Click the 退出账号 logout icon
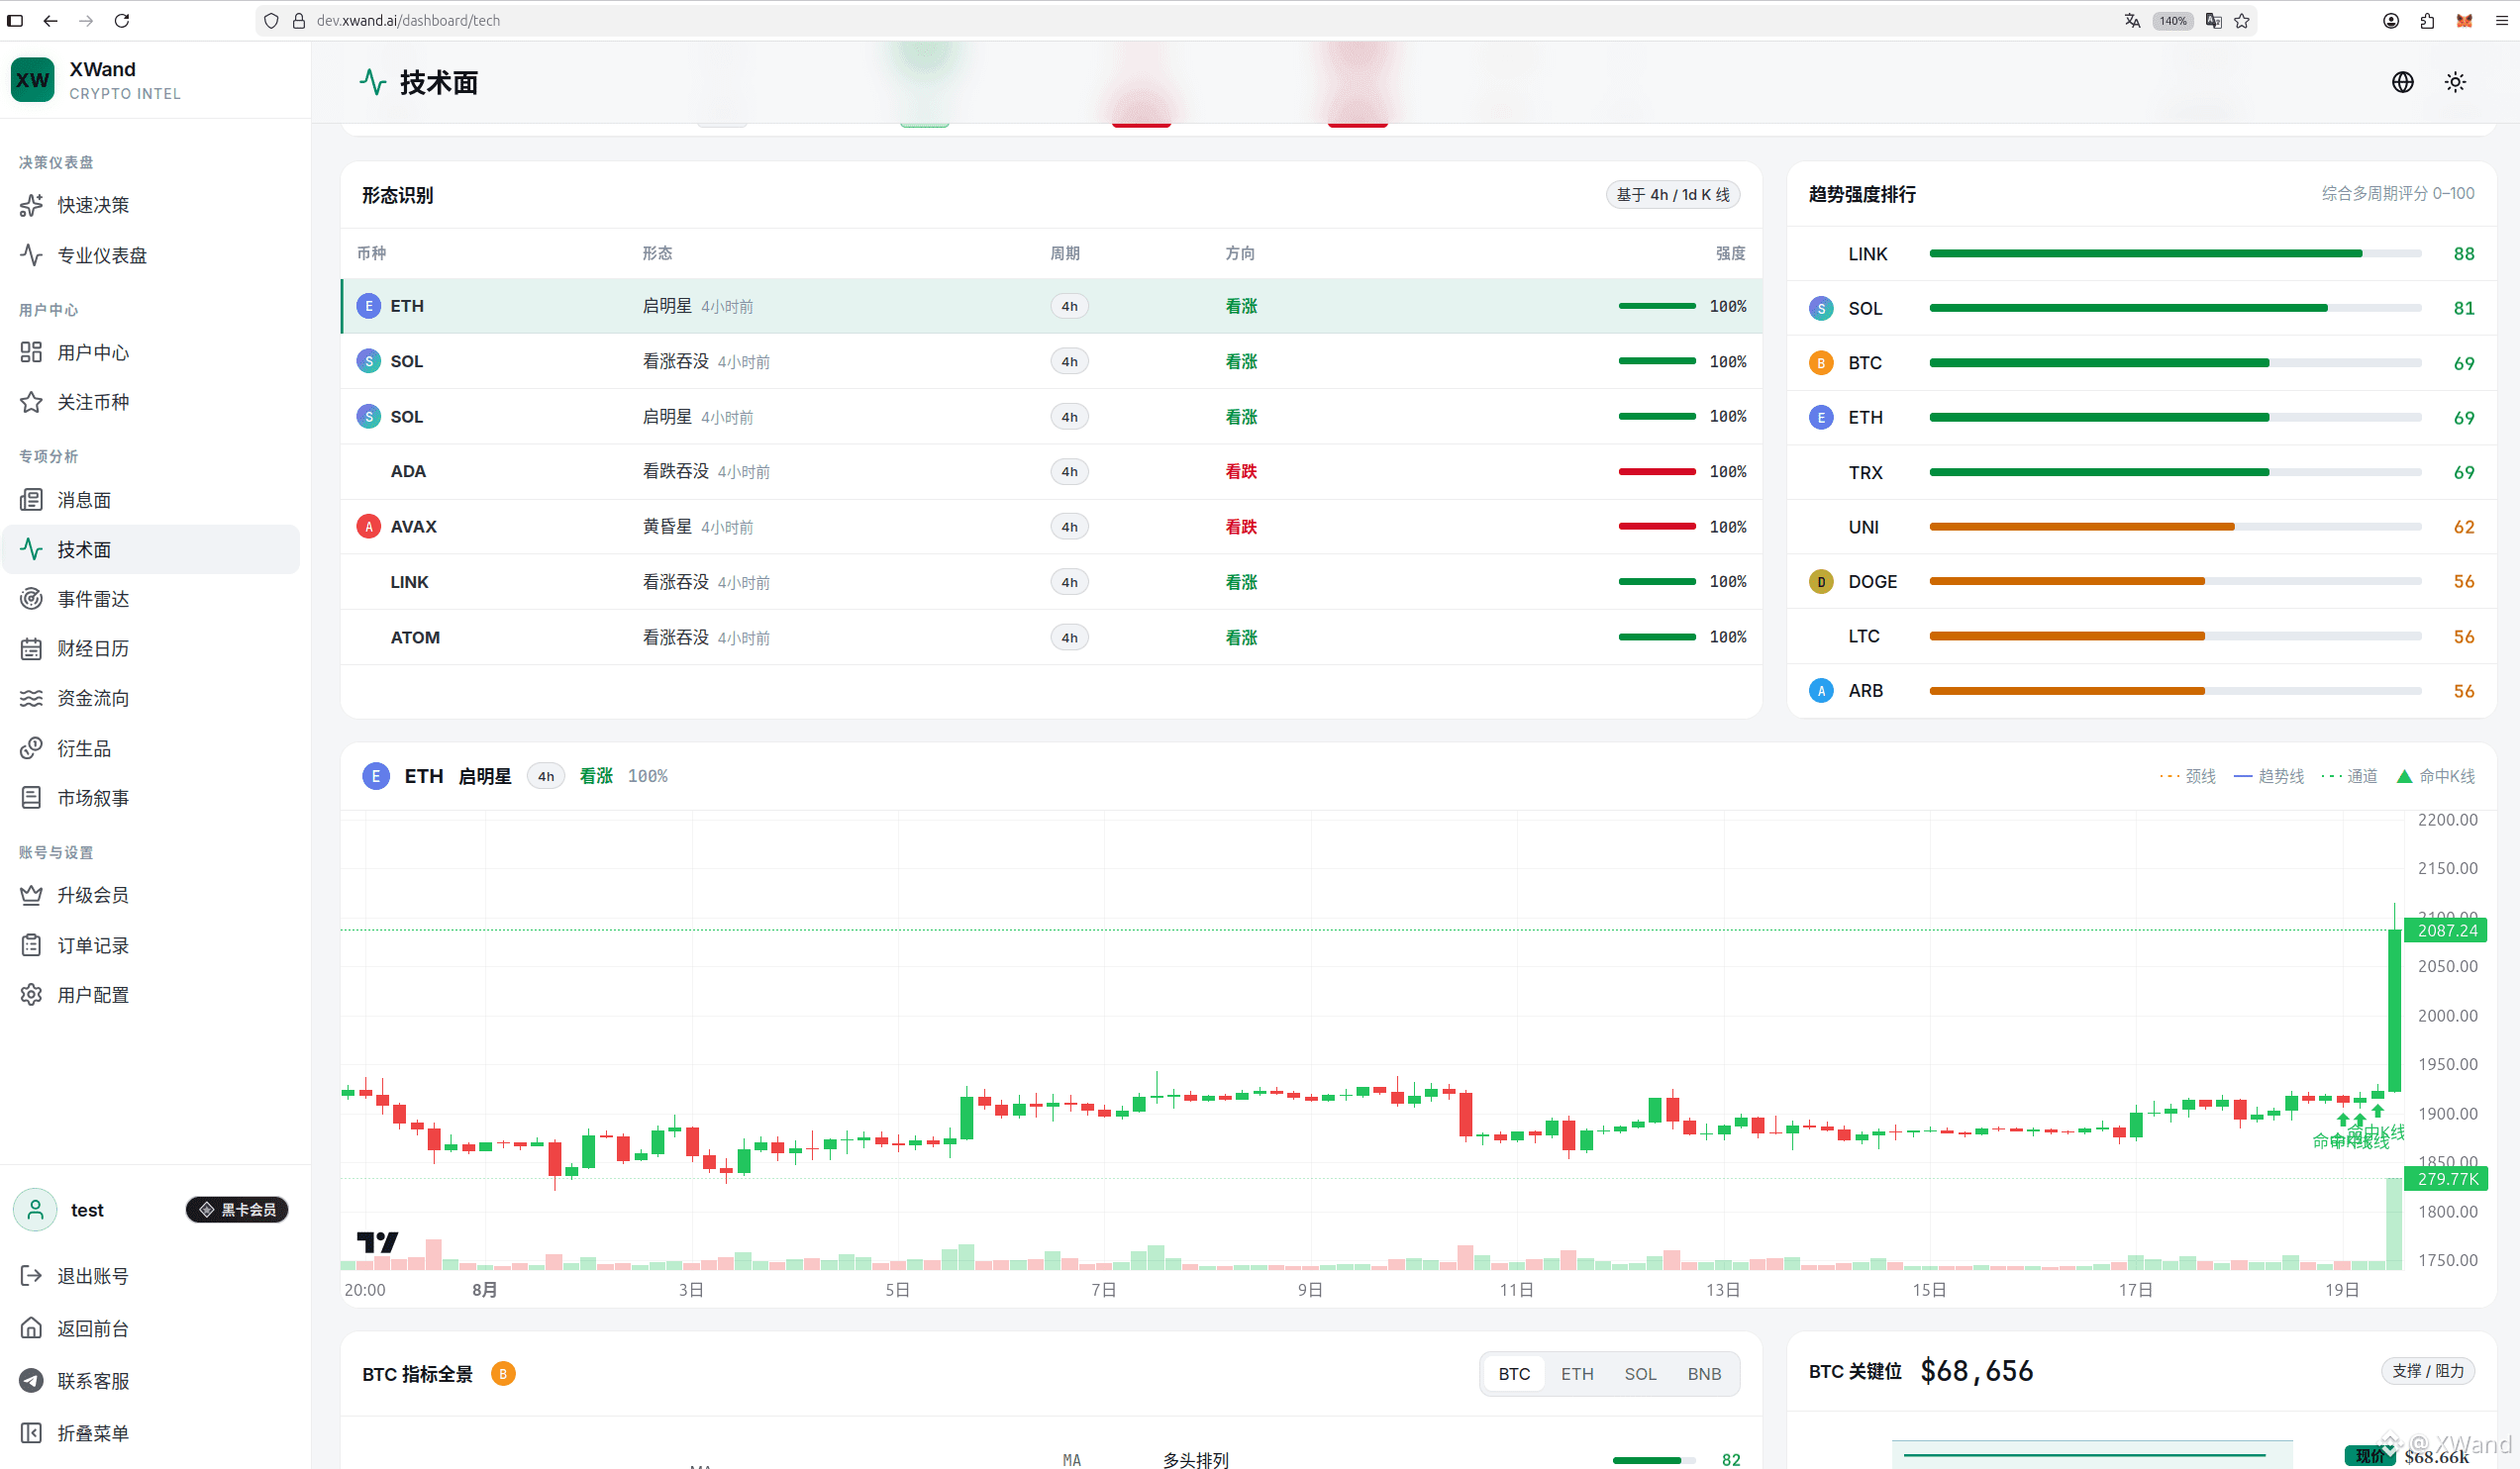The height and width of the screenshot is (1469, 2520). [x=31, y=1276]
